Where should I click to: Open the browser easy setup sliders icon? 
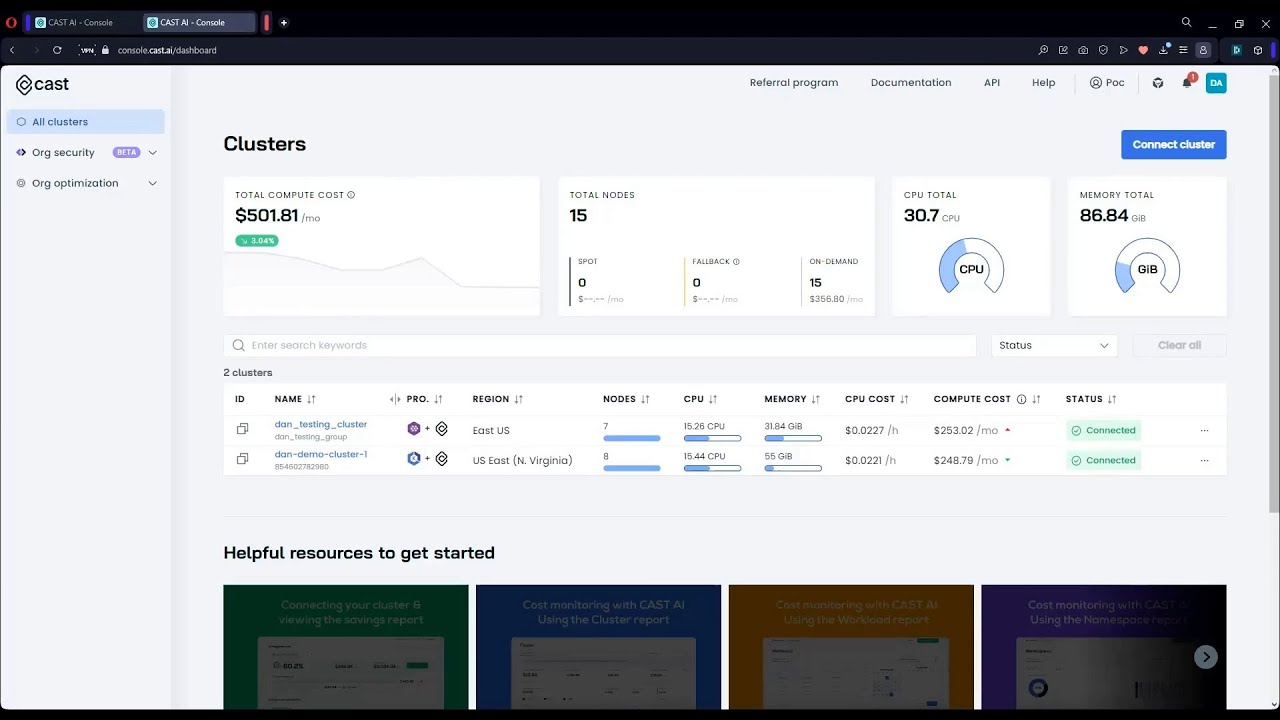1183,50
